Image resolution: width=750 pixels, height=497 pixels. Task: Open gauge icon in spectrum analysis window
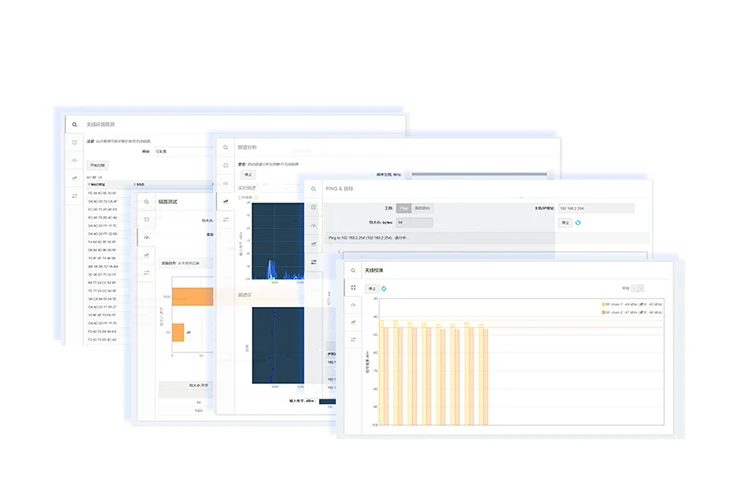click(225, 183)
